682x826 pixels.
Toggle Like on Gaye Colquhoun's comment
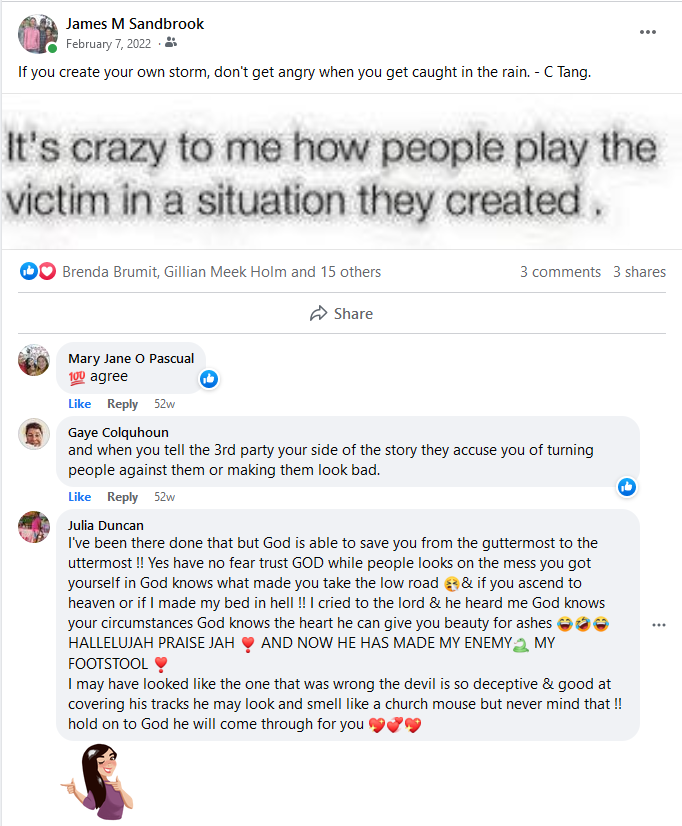pos(79,497)
